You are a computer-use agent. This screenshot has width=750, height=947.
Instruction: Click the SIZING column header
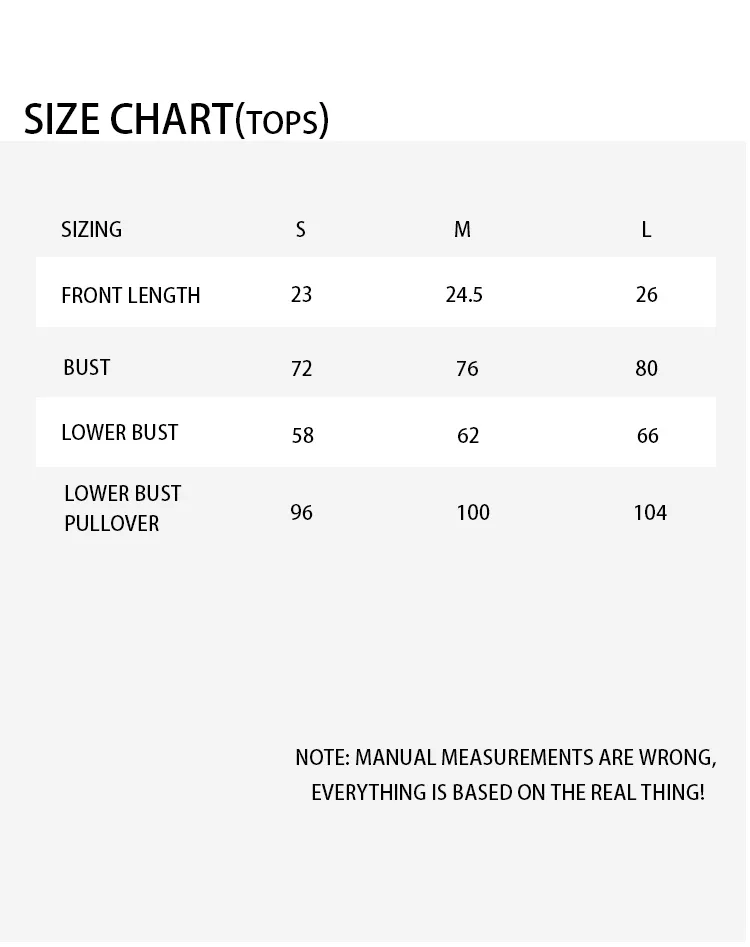pyautogui.click(x=91, y=229)
